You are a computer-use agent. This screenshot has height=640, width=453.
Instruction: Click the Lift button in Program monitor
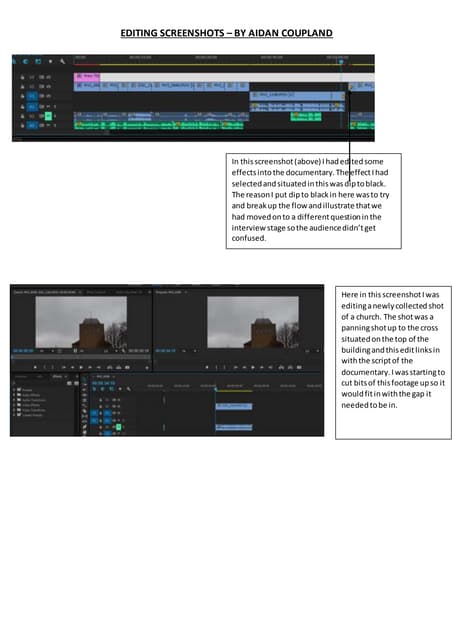[281, 367]
